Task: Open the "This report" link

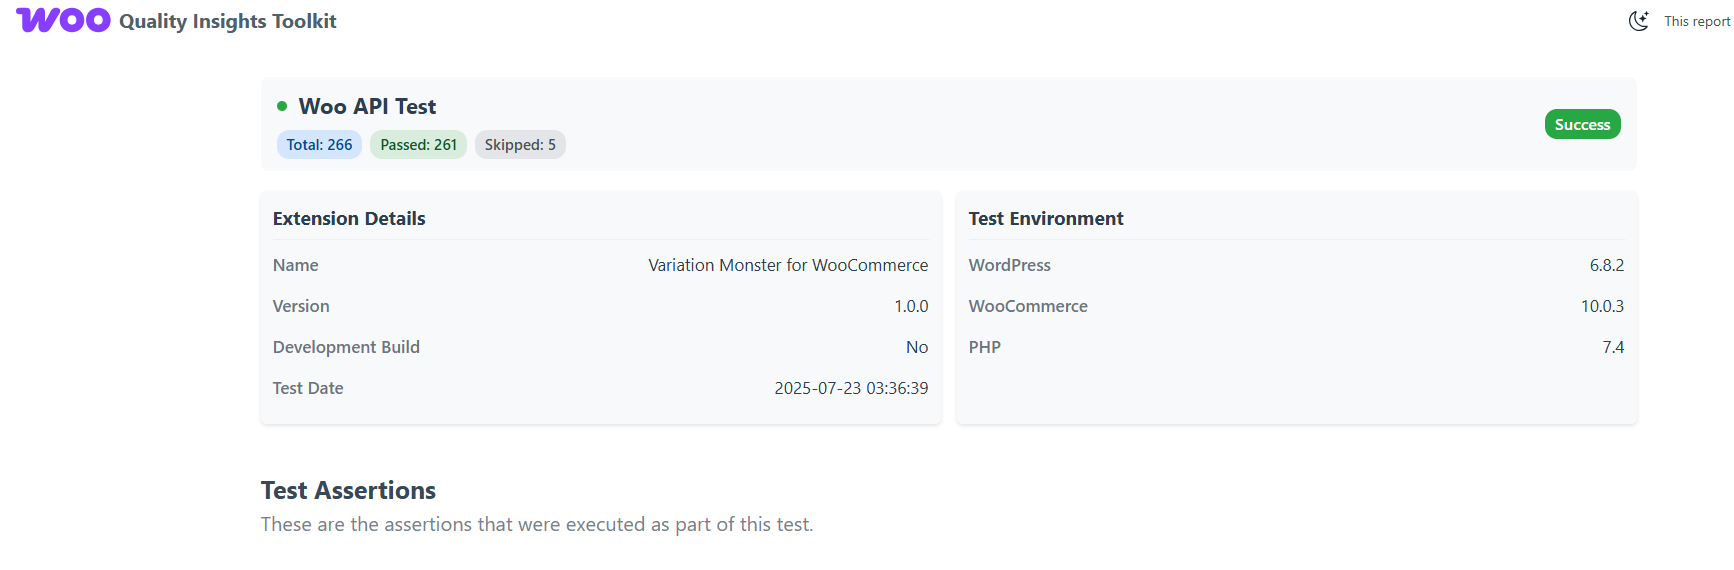Action: click(1696, 21)
